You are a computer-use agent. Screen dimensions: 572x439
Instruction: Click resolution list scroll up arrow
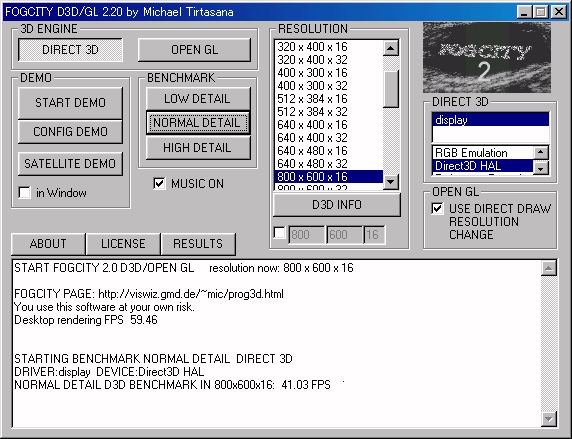pyautogui.click(x=391, y=48)
